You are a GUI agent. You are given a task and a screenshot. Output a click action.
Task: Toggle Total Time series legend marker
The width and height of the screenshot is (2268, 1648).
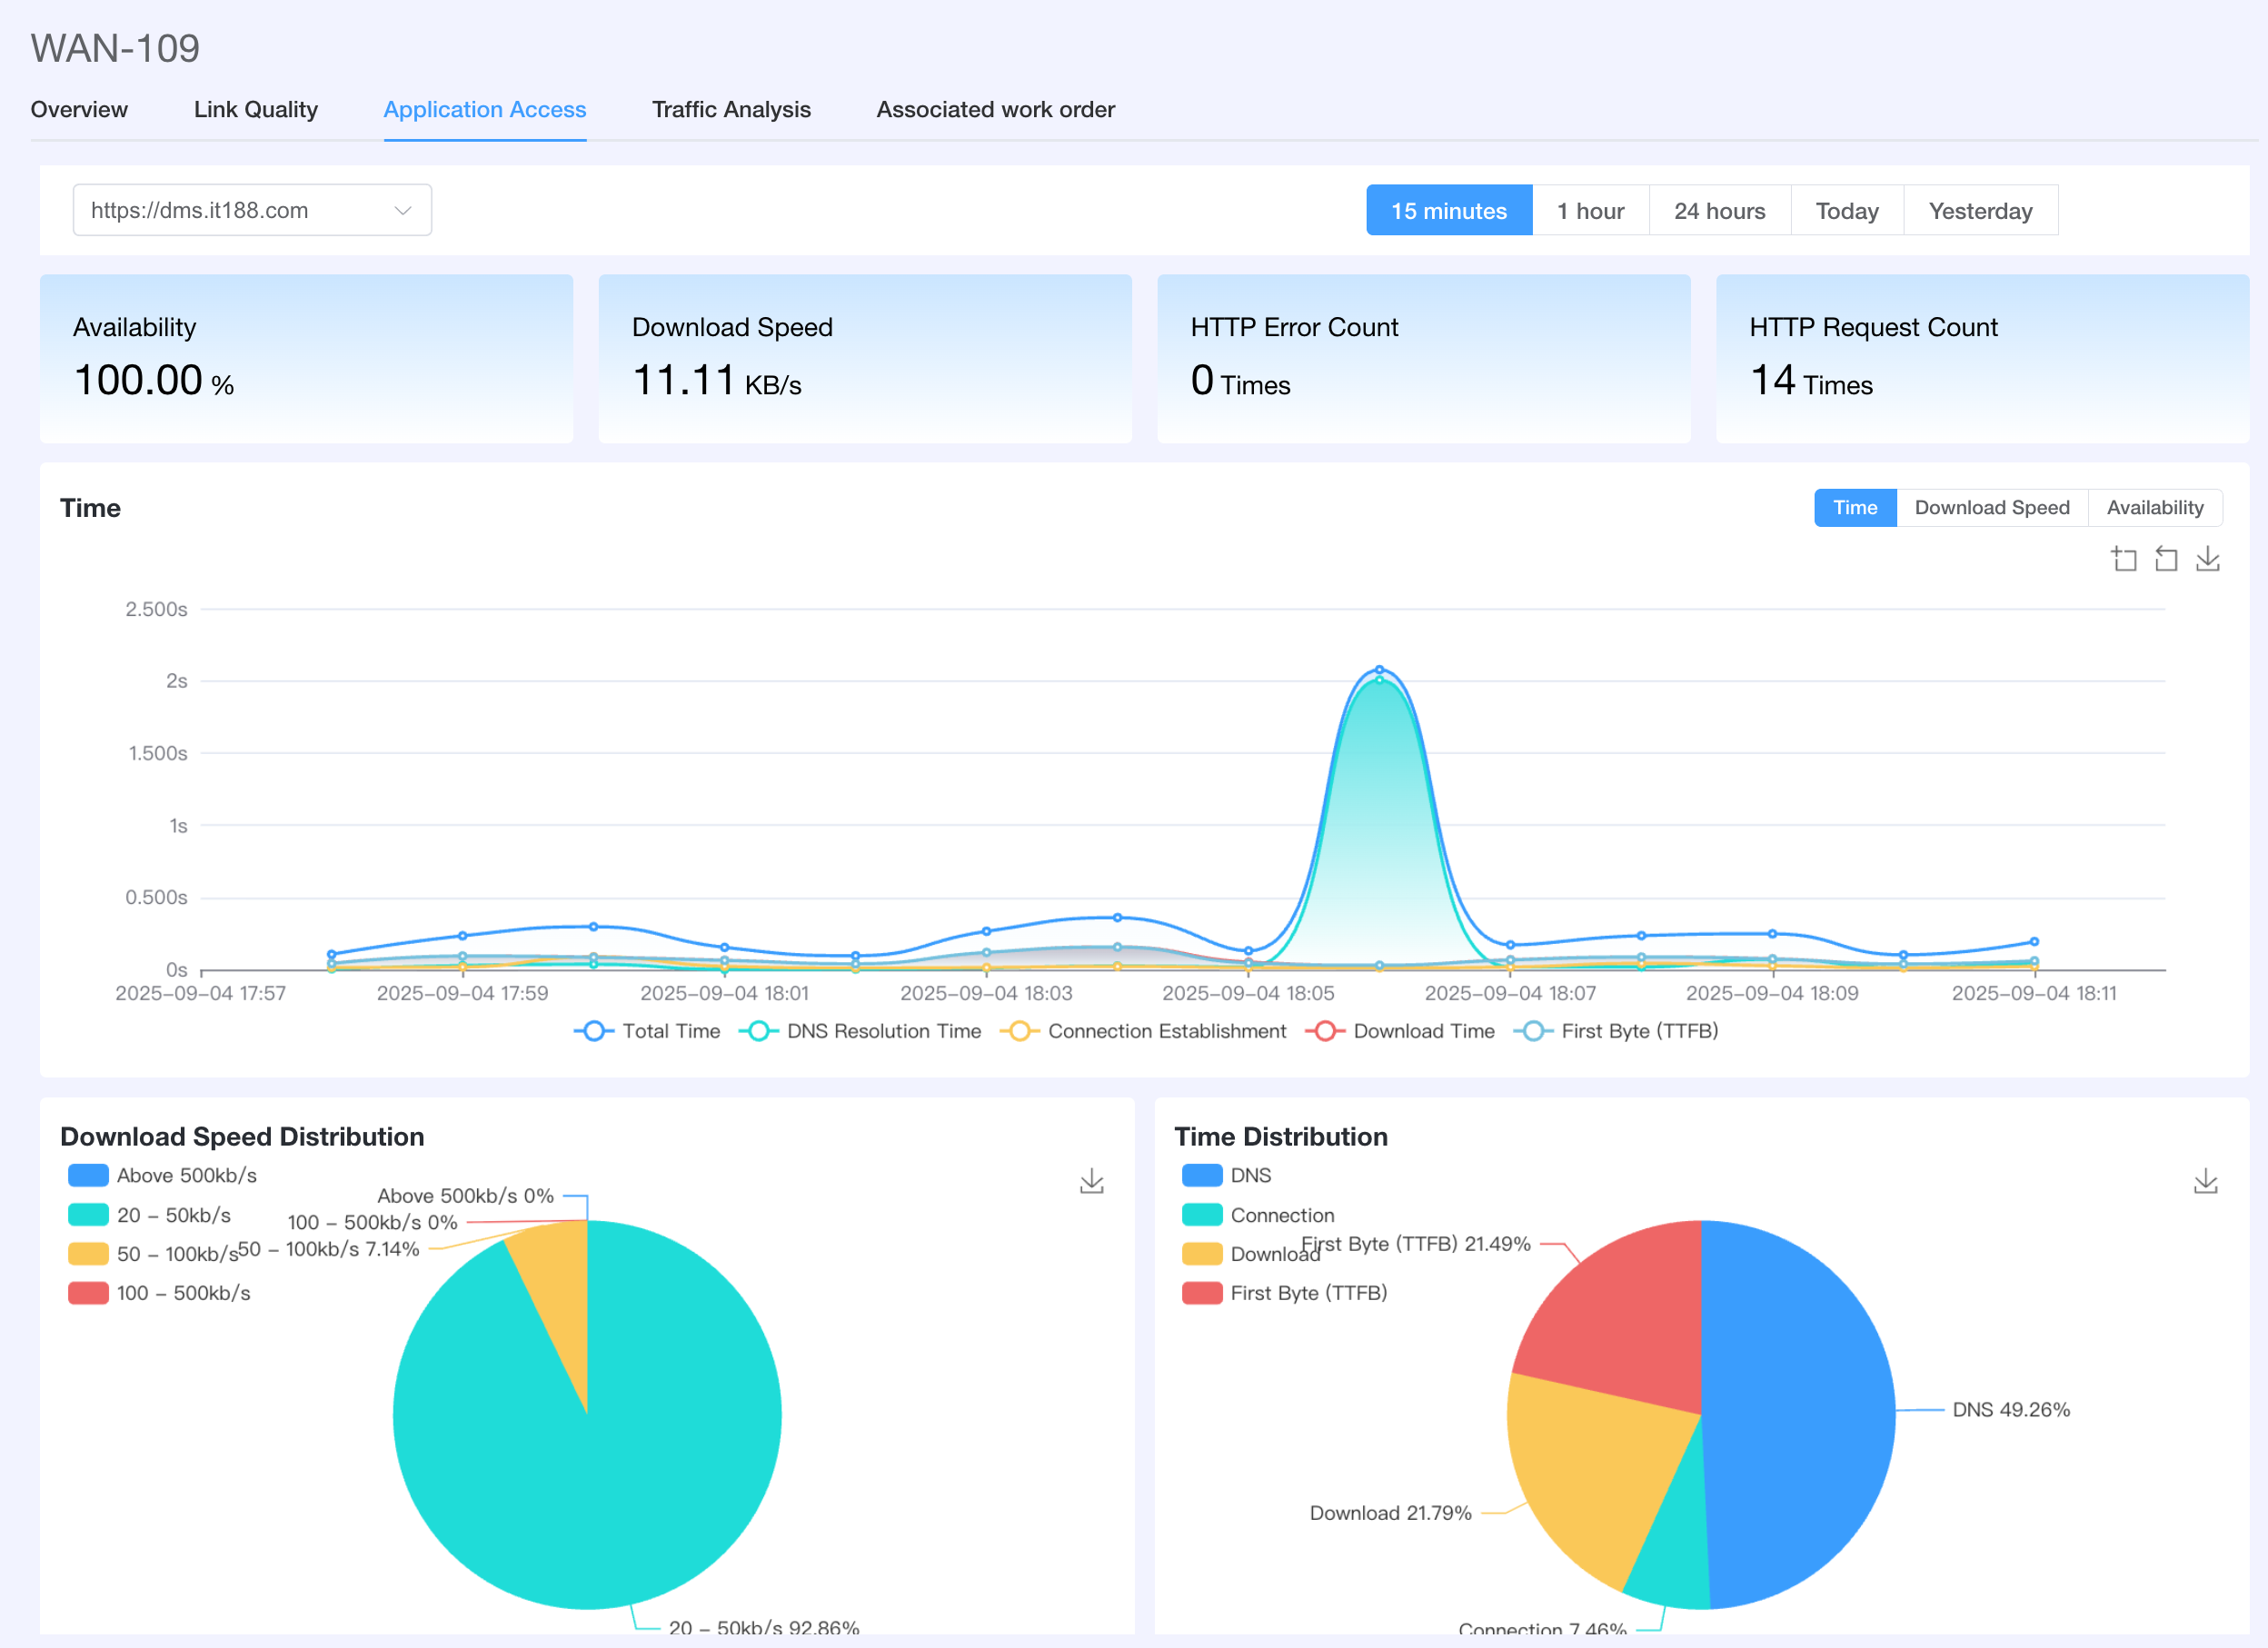tap(594, 1031)
